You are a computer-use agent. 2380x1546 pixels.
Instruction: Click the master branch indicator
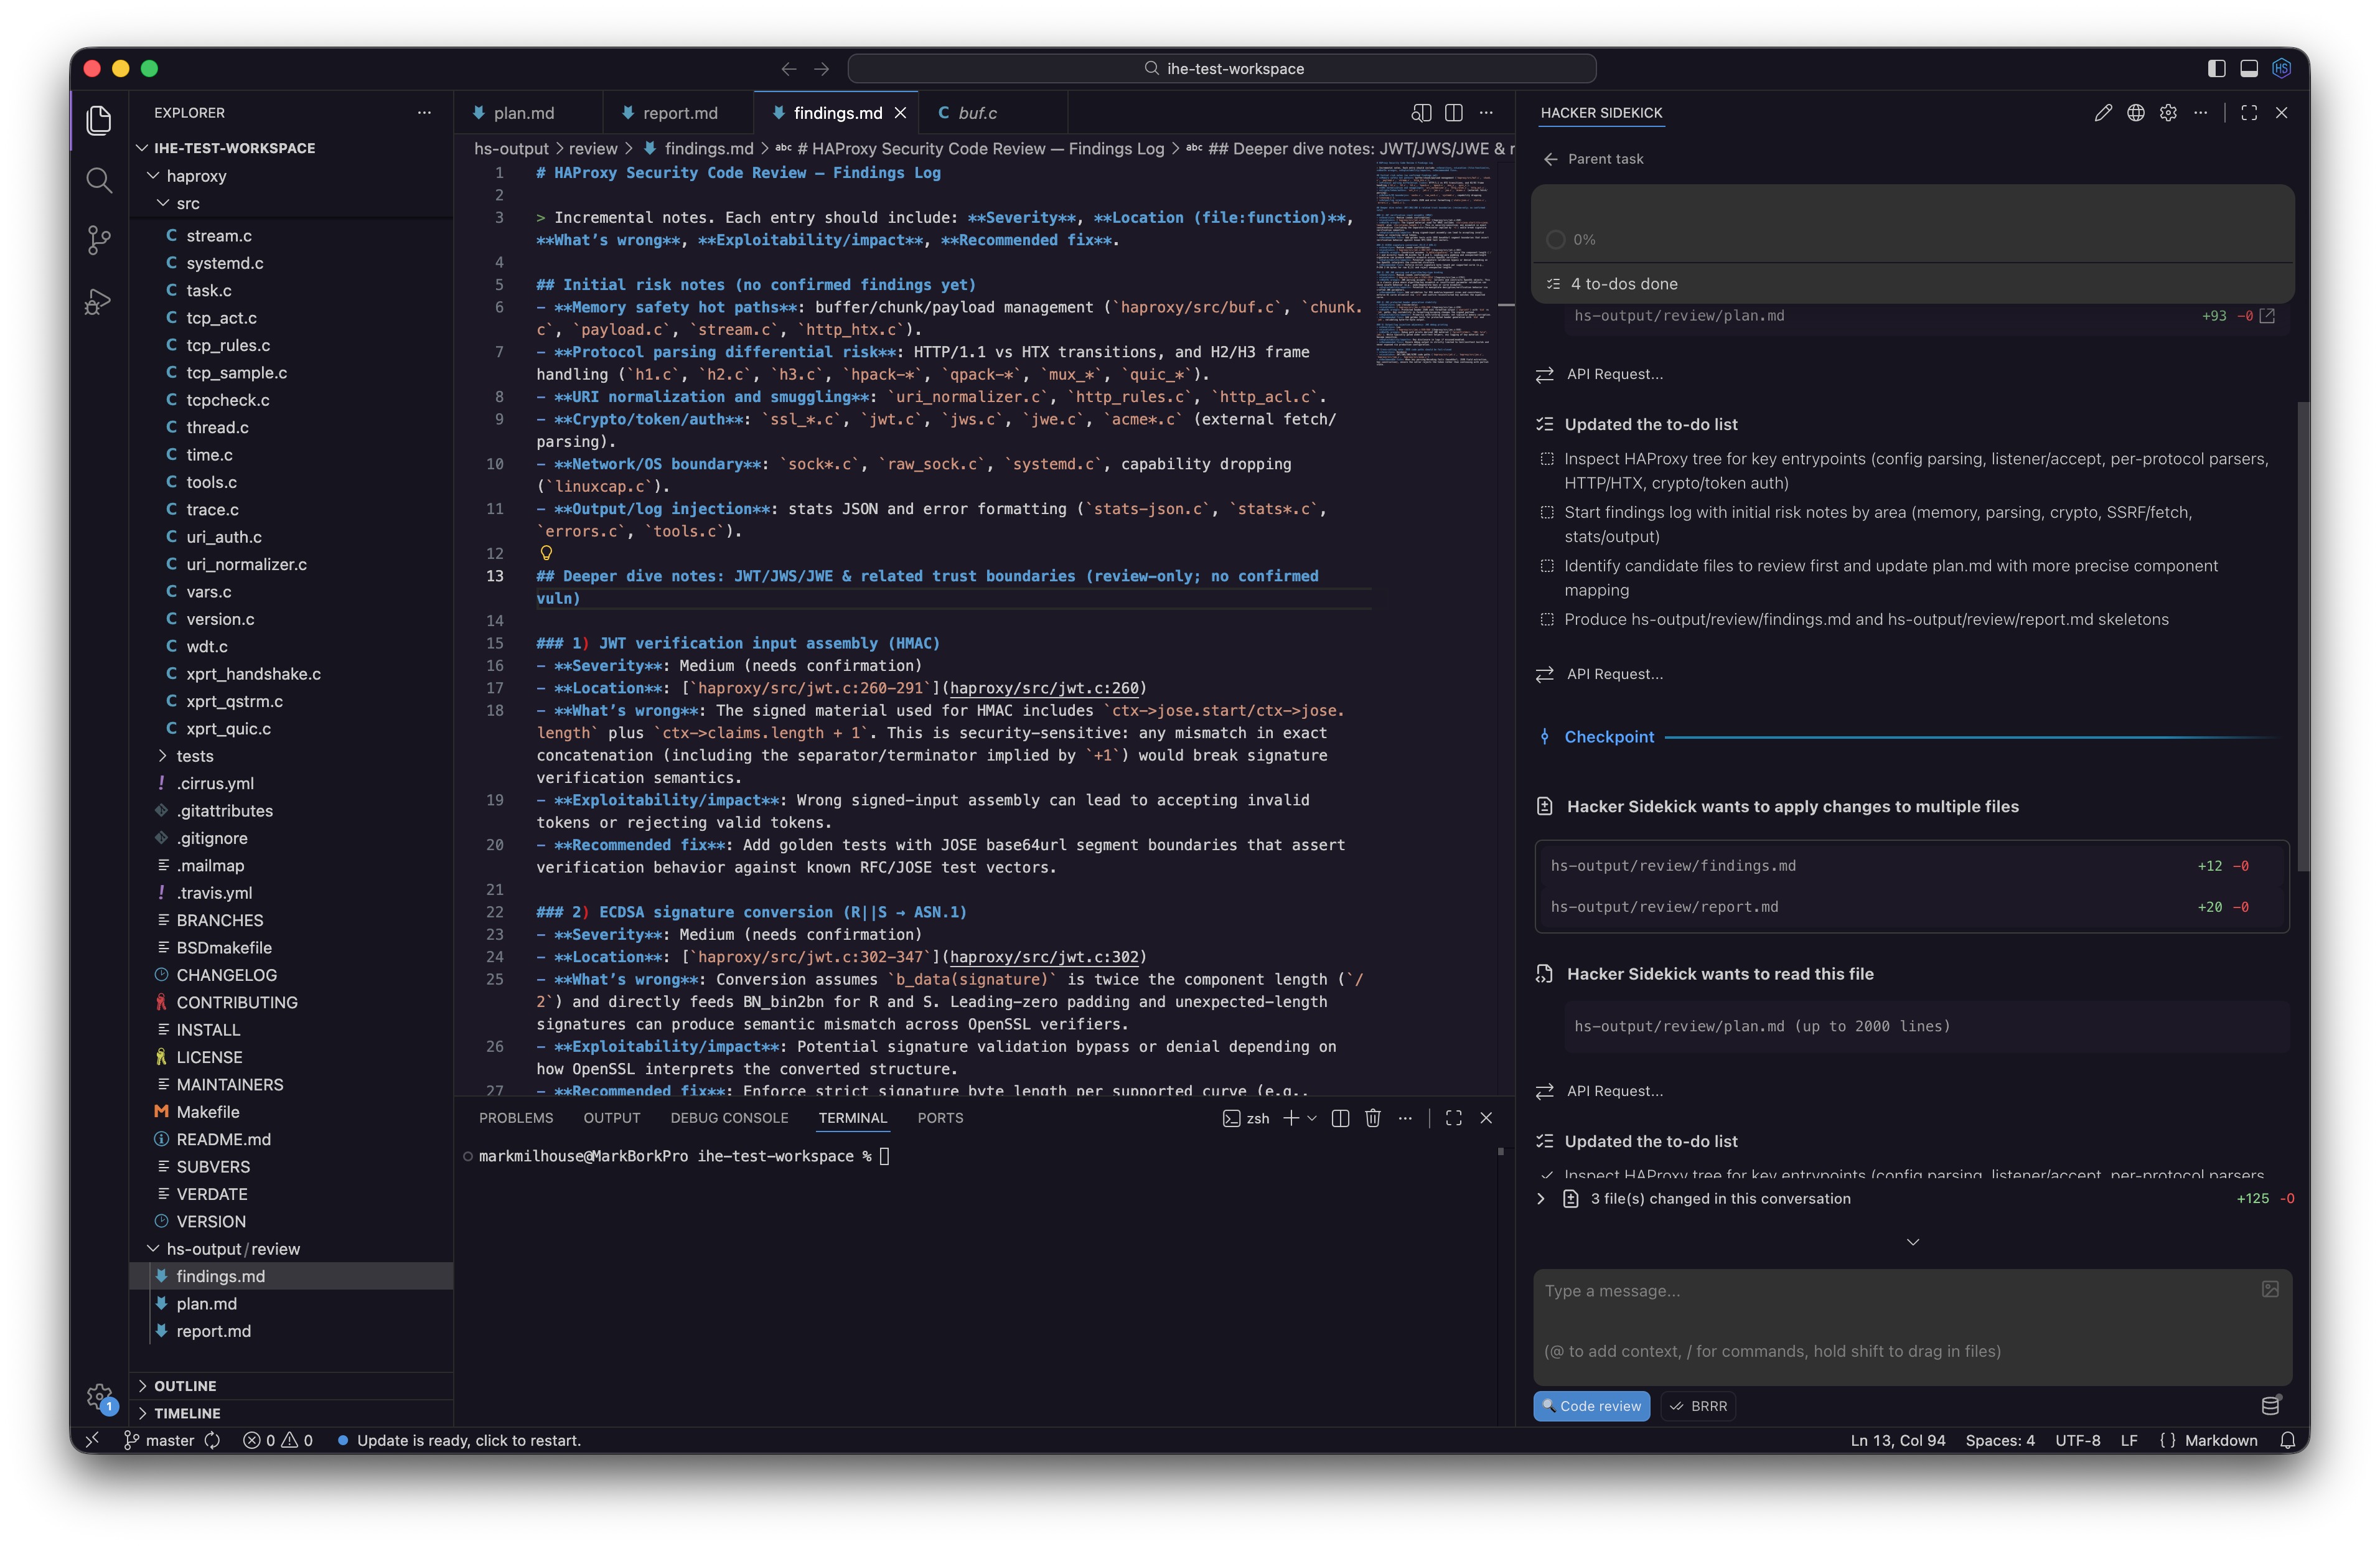coord(159,1441)
